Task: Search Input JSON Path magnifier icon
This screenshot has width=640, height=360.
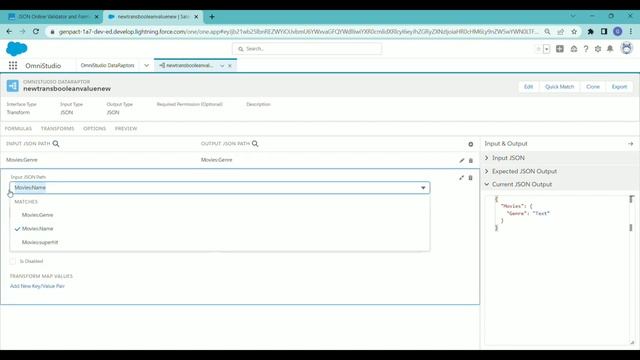Action: 56,144
